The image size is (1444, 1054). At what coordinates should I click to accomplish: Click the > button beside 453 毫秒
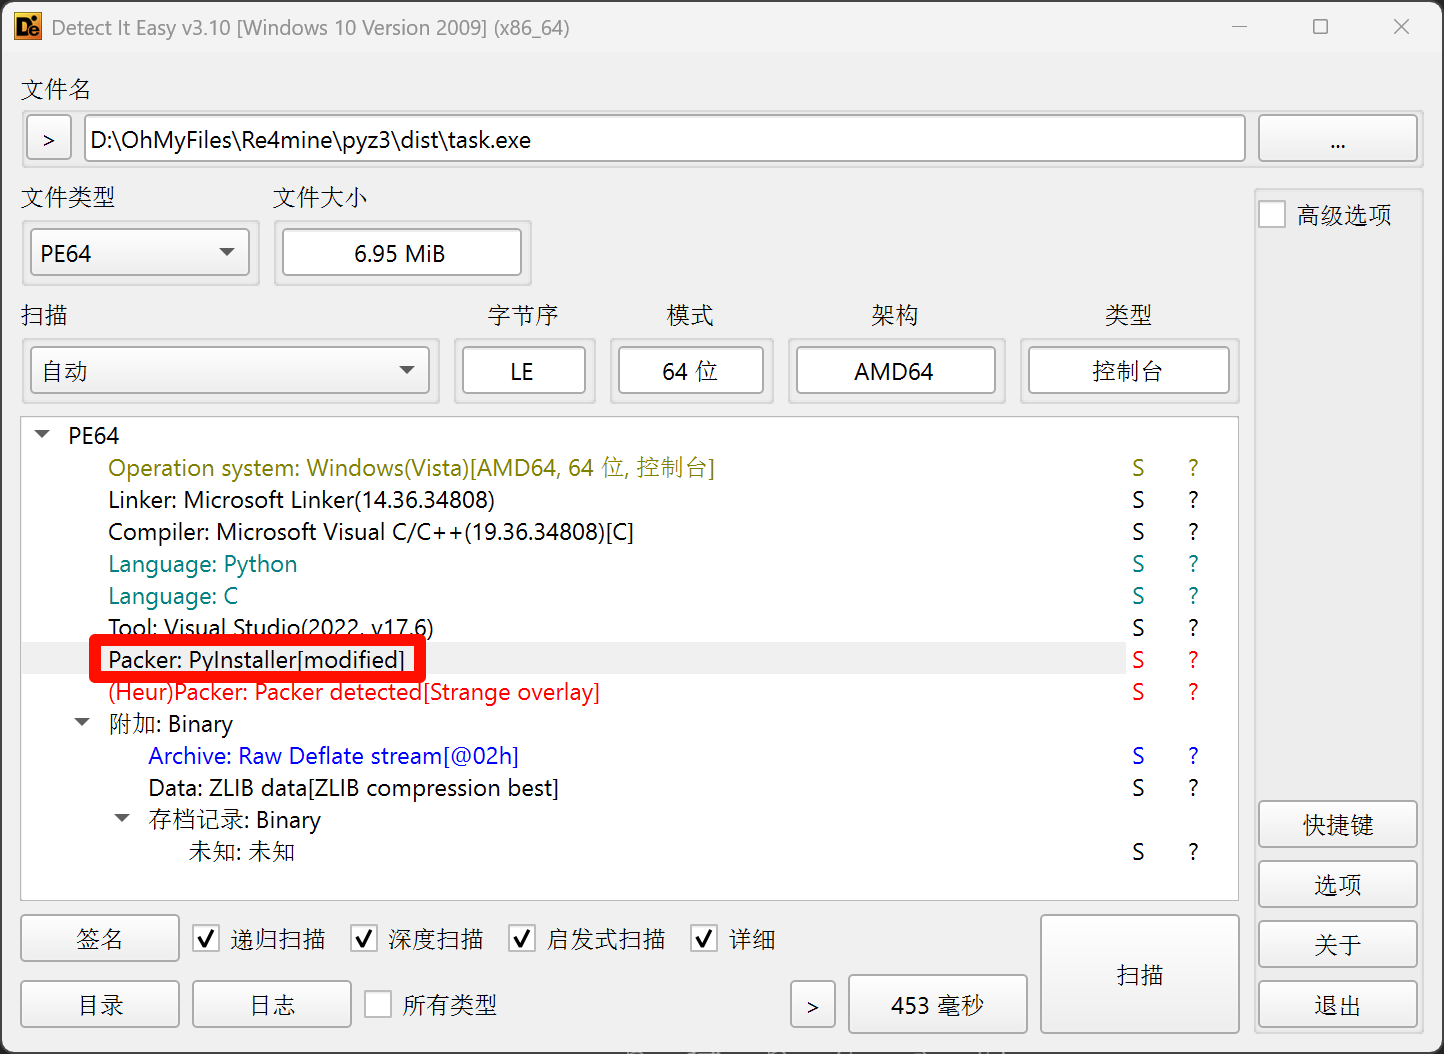[x=812, y=1005]
